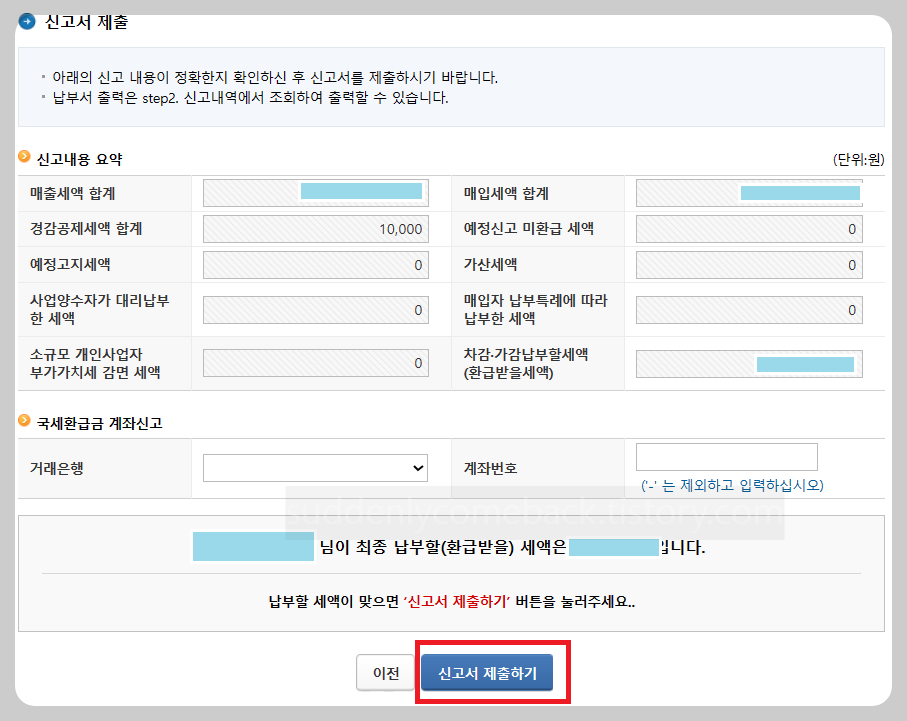The height and width of the screenshot is (721, 907).
Task: Click the blue arrow icon beside 신고서 제출 title
Action: click(25, 22)
